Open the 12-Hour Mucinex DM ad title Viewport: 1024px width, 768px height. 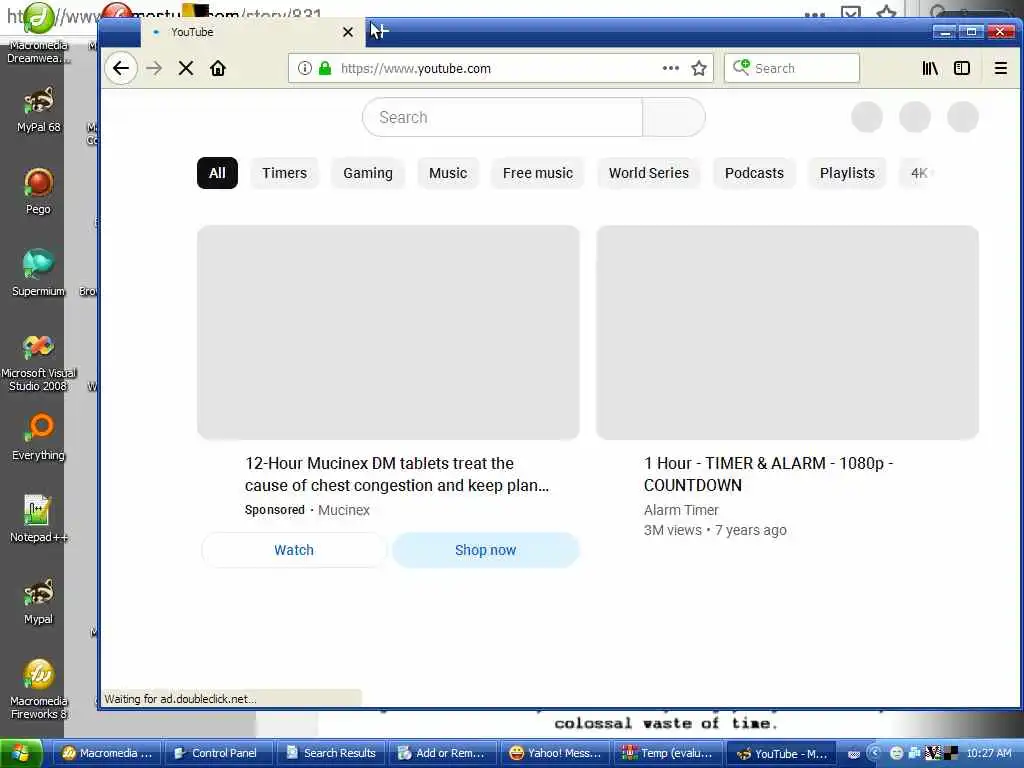coord(397,474)
